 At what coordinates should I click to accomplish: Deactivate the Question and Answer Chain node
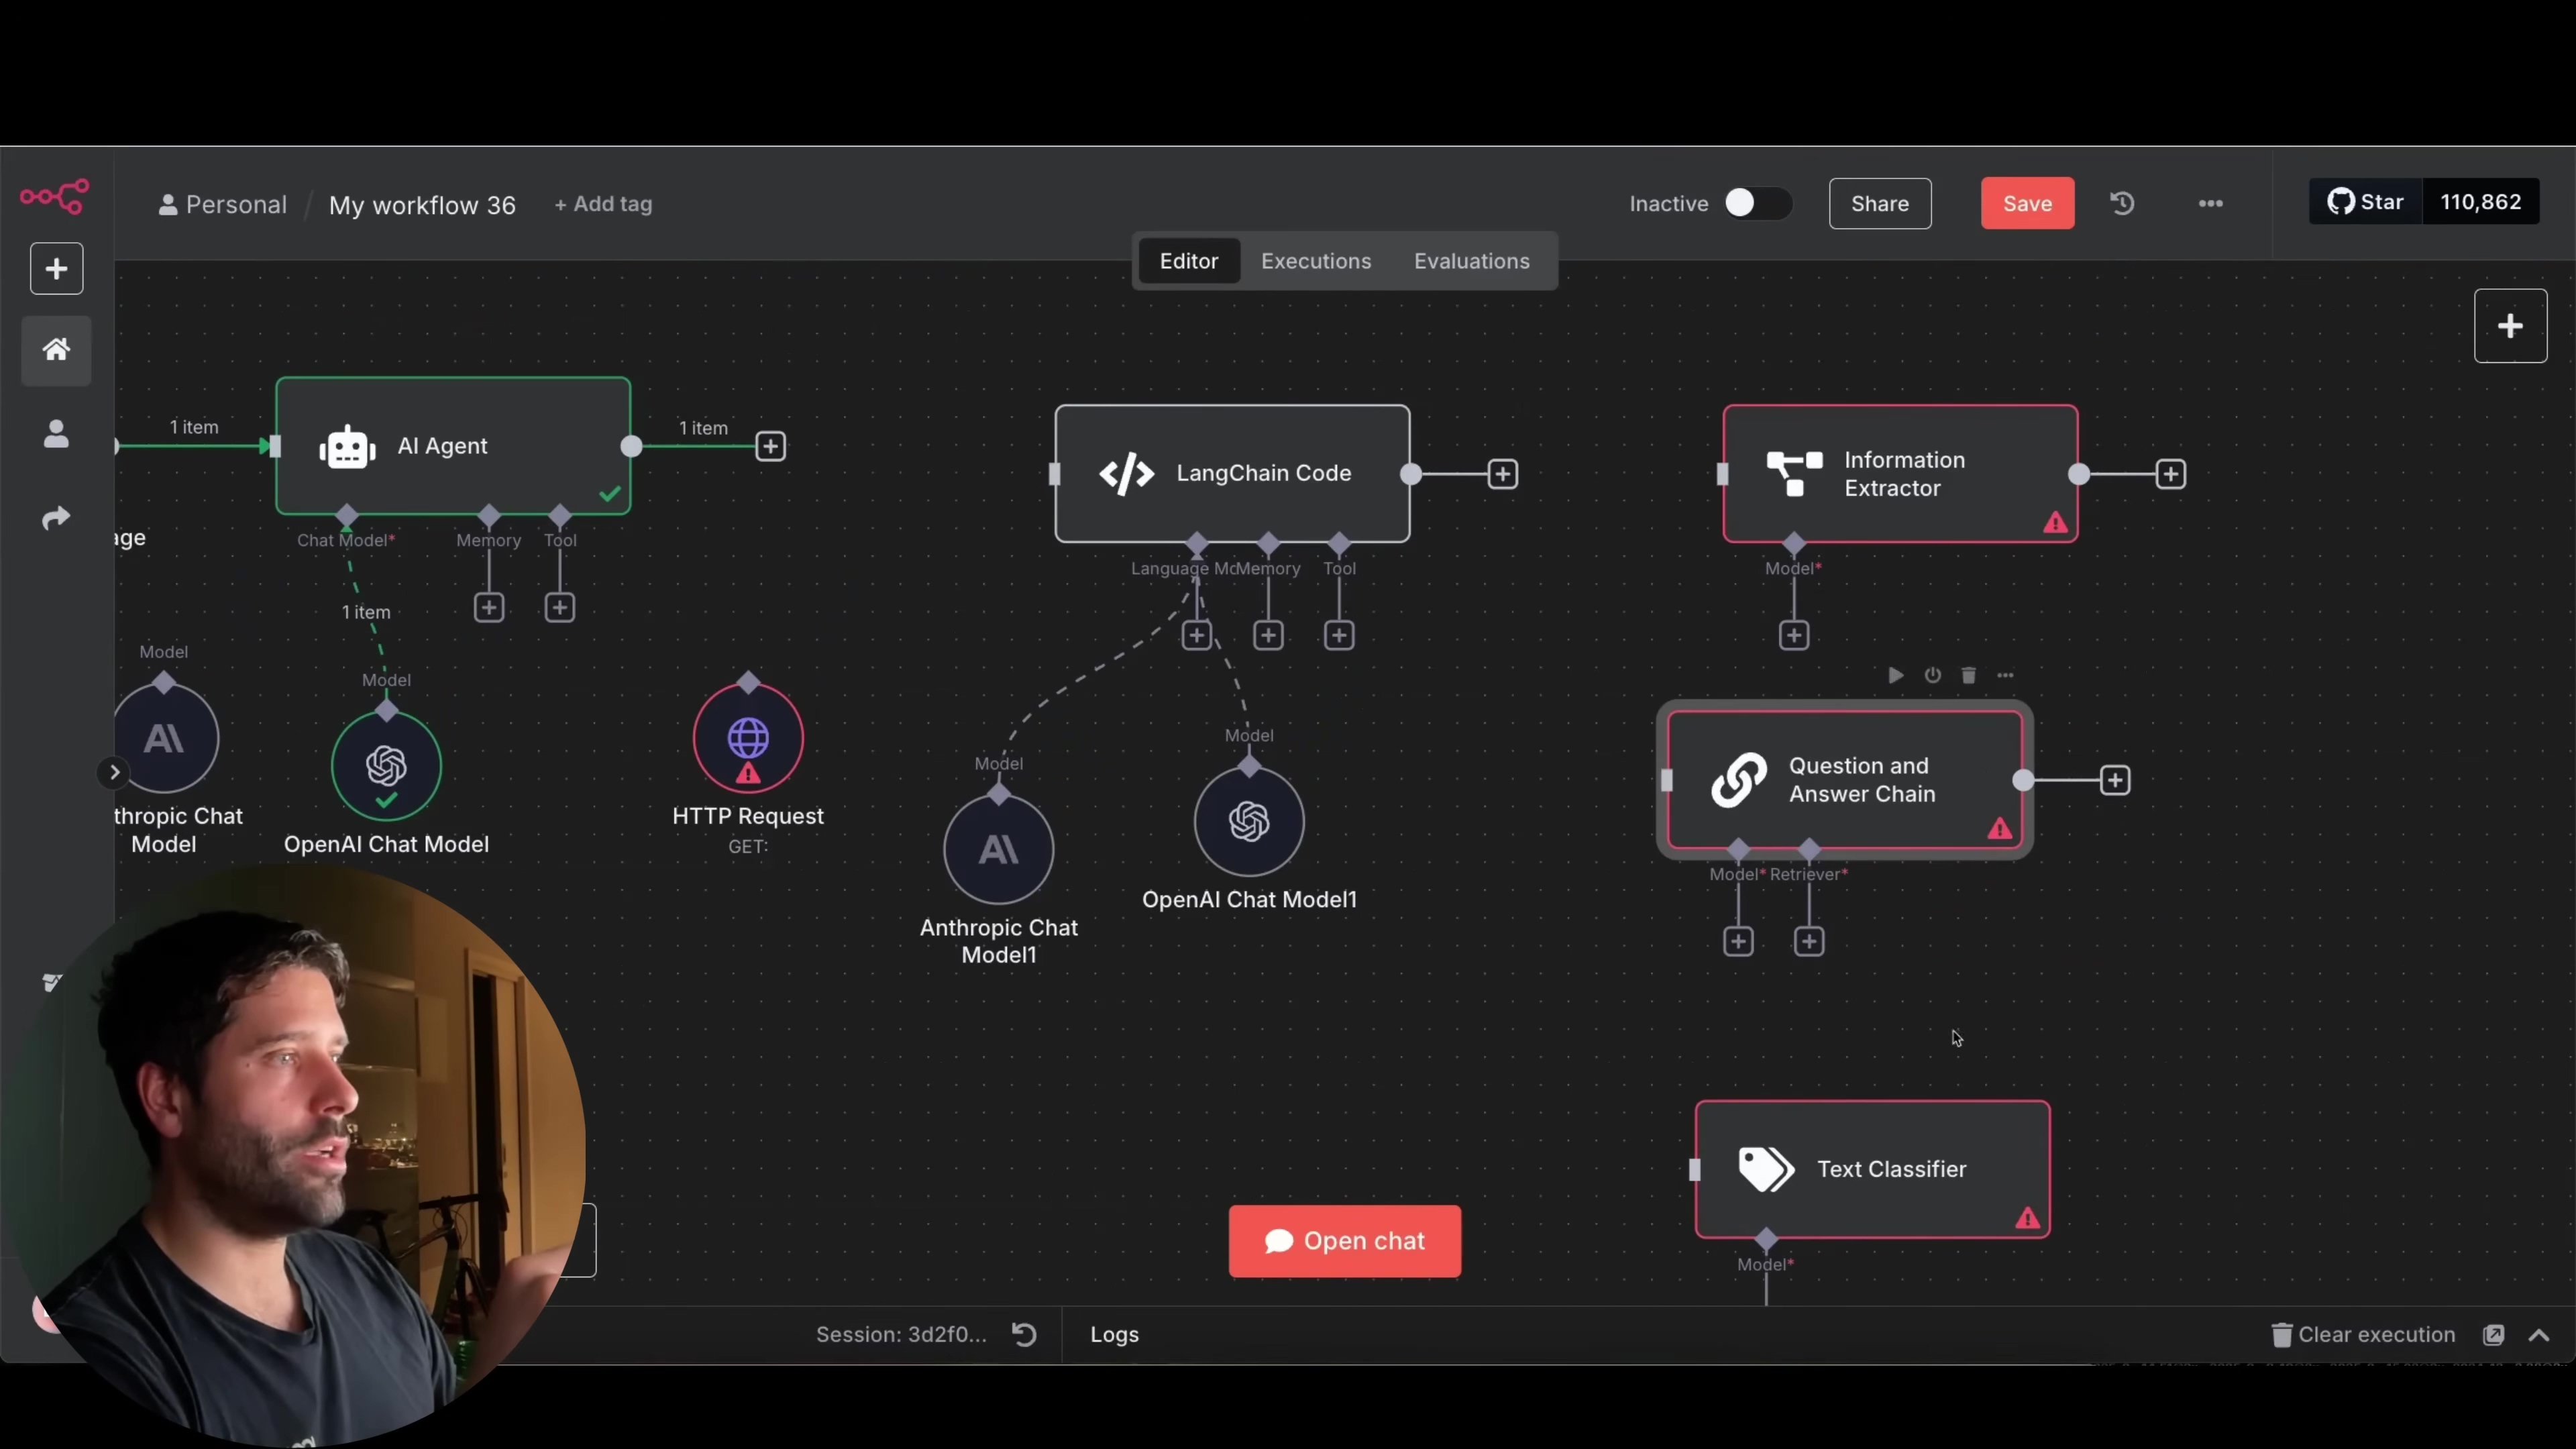click(x=1932, y=675)
